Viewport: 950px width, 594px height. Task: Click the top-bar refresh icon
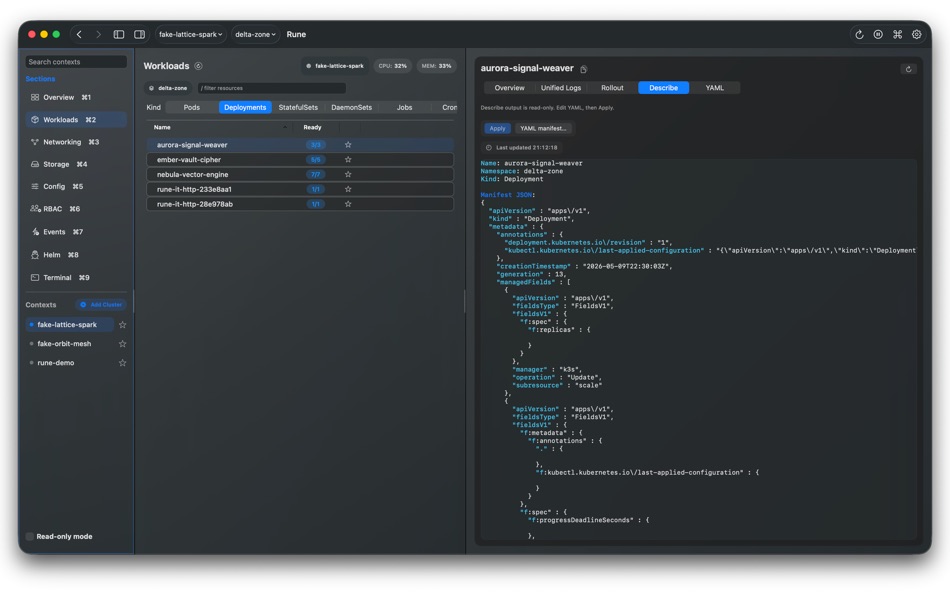859,35
